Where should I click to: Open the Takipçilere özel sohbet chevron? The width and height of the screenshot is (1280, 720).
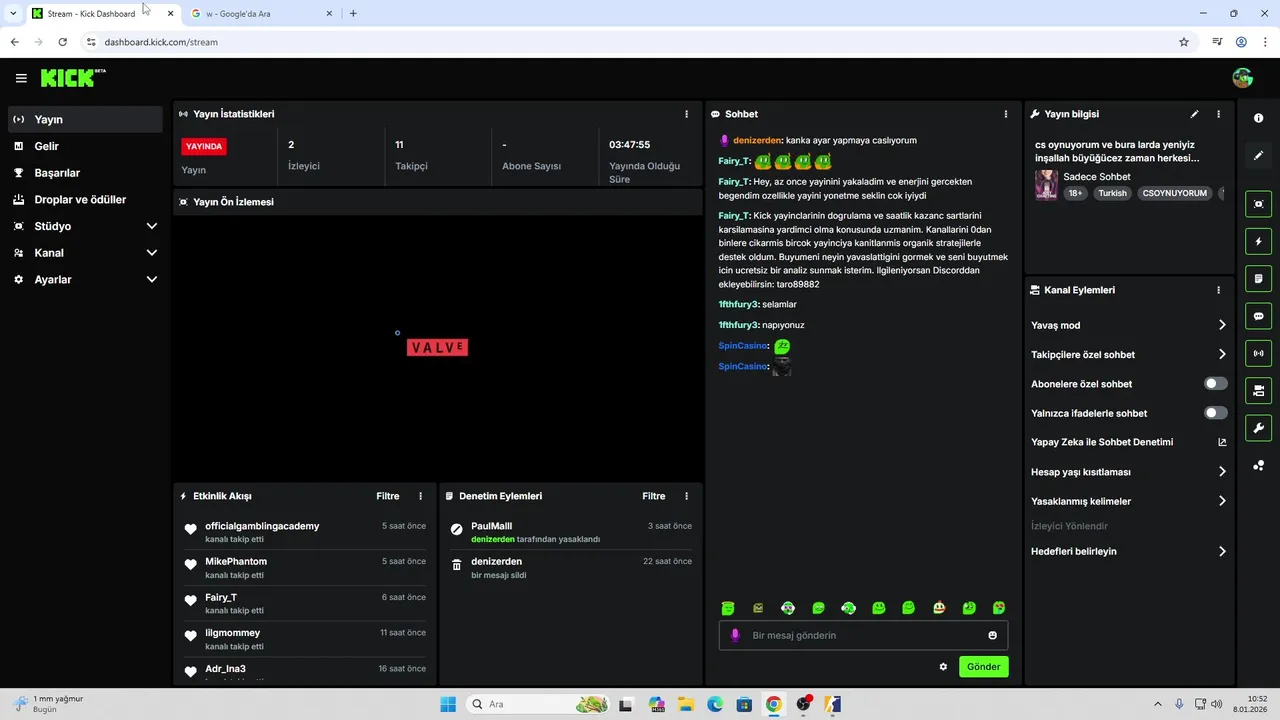point(1222,354)
